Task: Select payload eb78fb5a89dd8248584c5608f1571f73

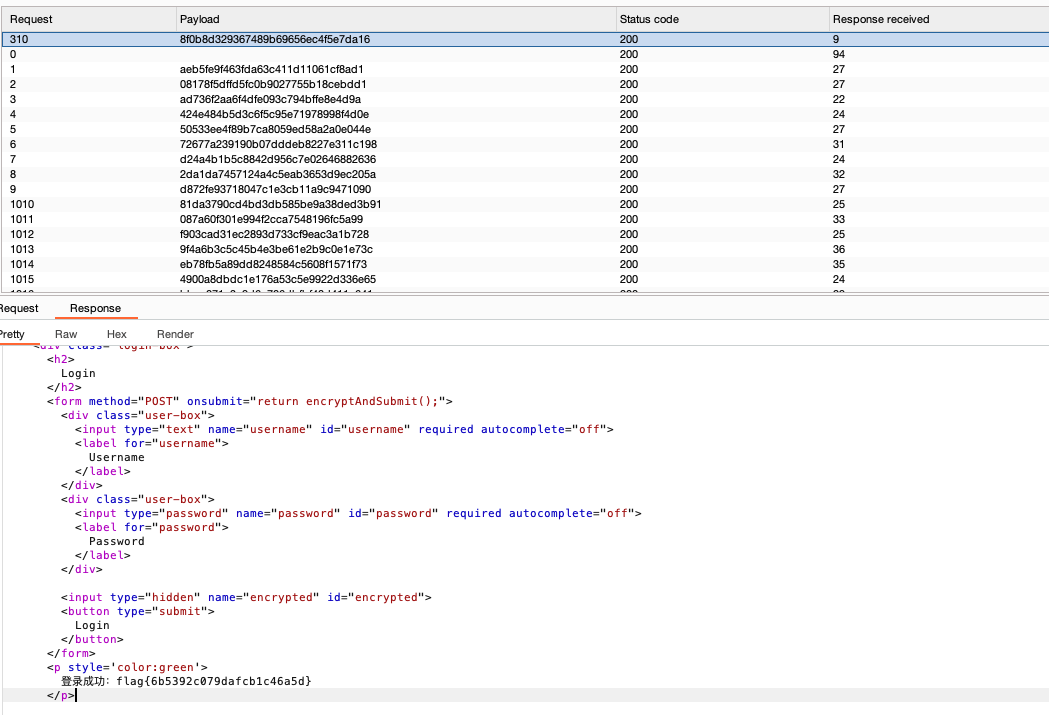Action: pos(273,264)
